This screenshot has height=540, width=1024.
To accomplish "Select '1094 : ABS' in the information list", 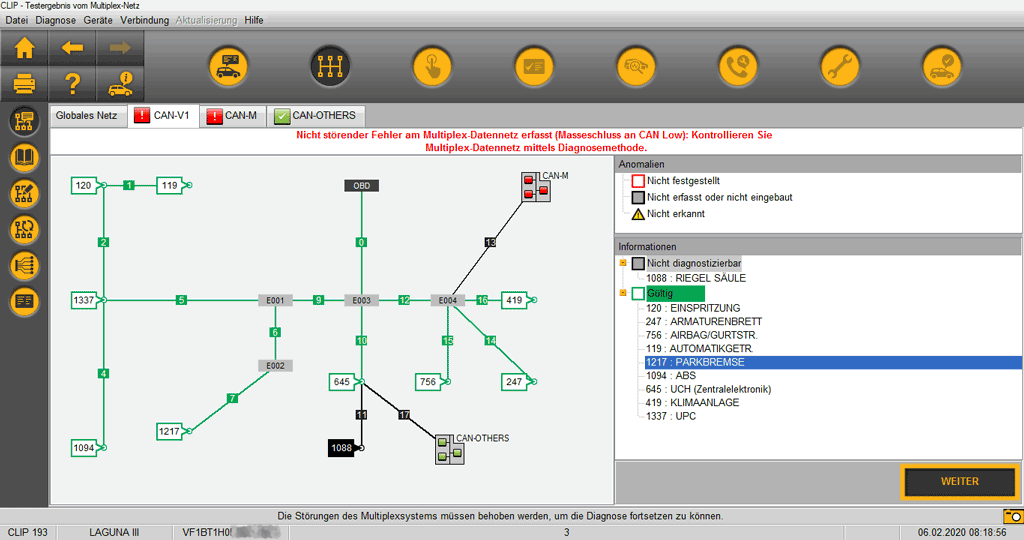I will [670, 376].
